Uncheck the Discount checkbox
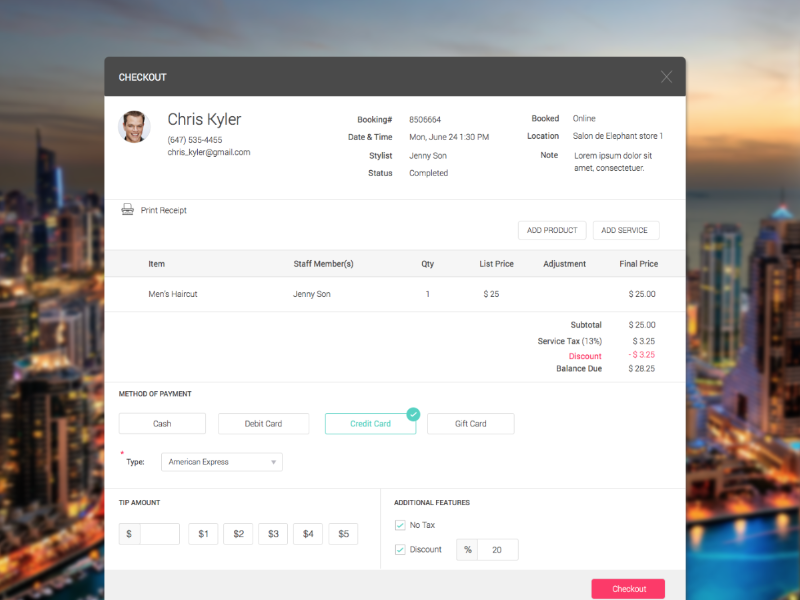Screen dimensions: 800x600 399,549
